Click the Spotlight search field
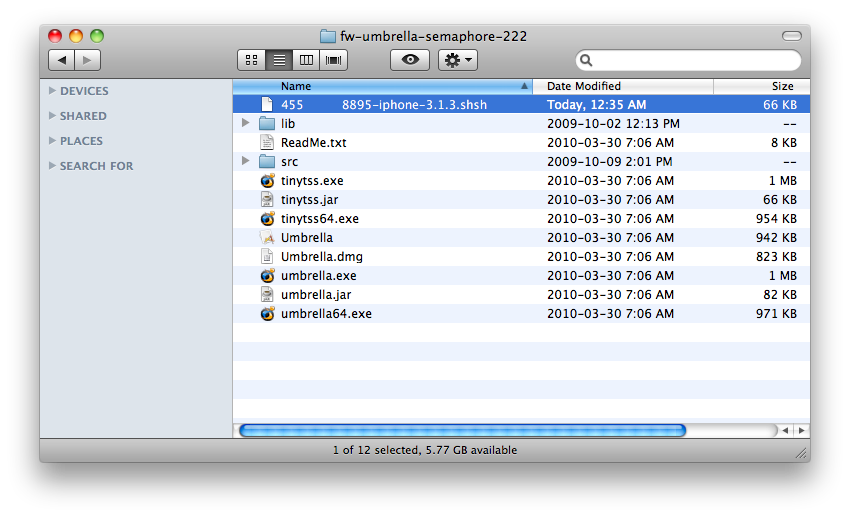850x517 pixels. click(x=690, y=61)
